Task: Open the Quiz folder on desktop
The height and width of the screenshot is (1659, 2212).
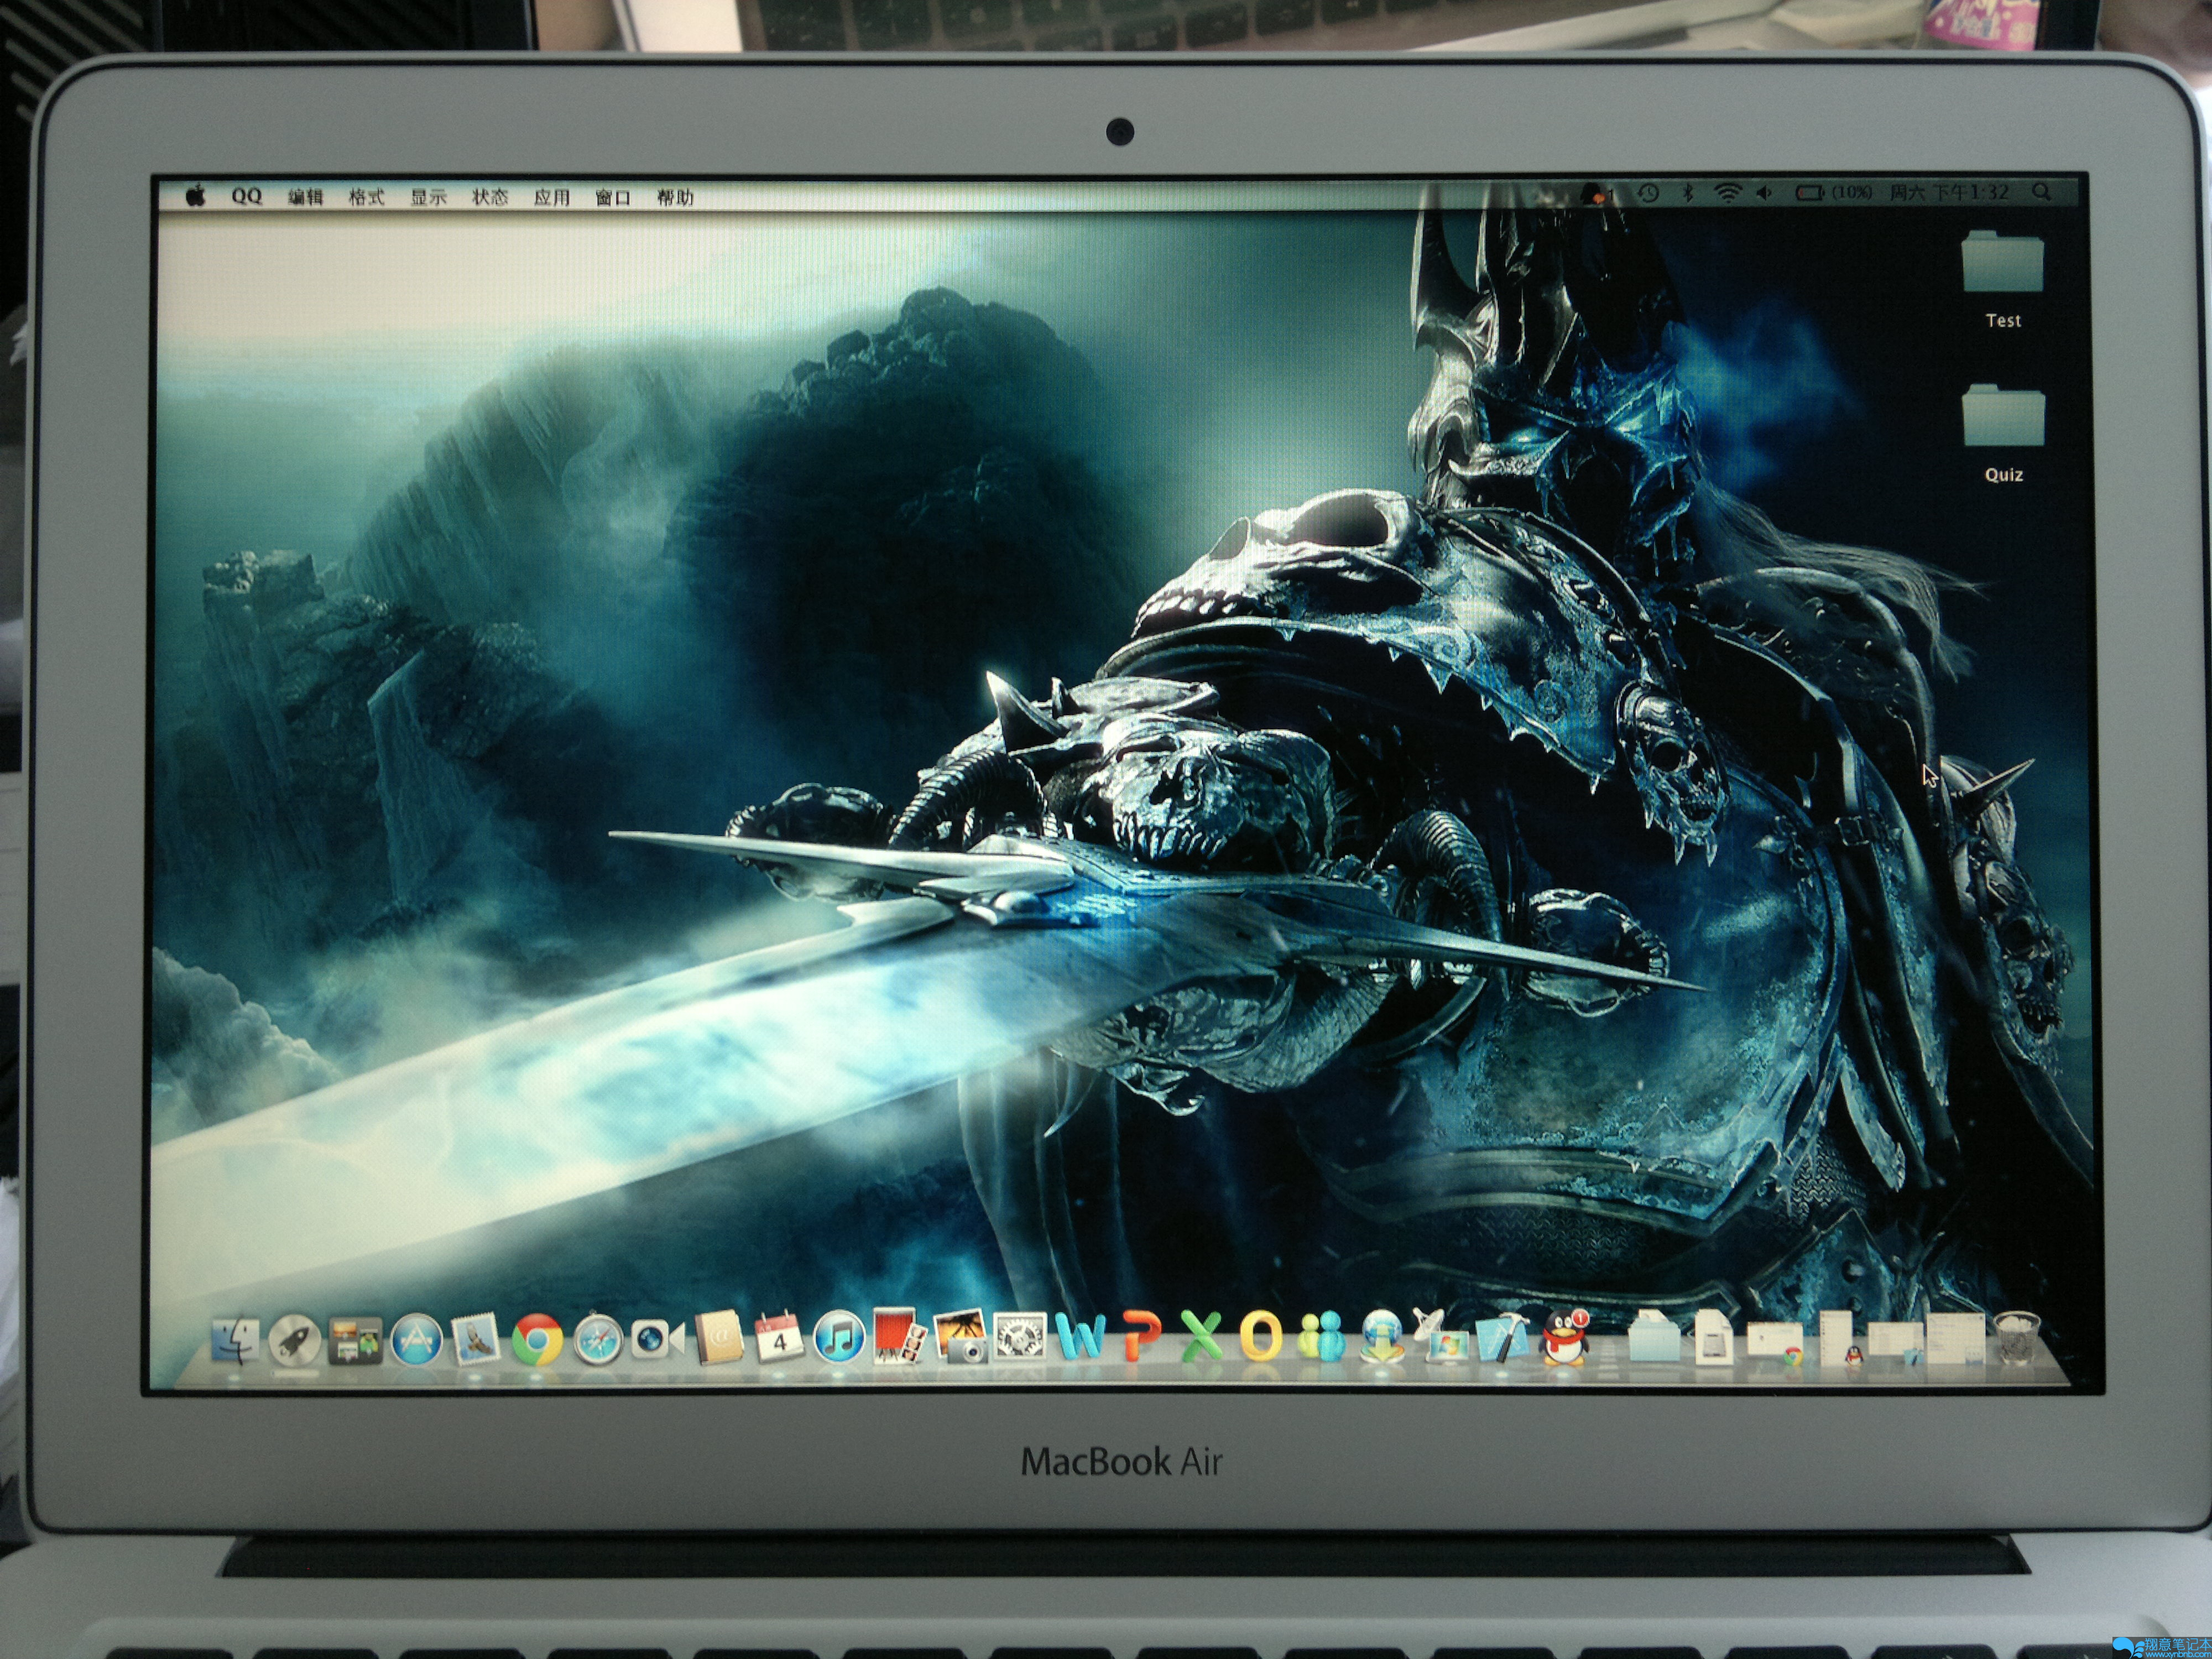Action: [2003, 434]
